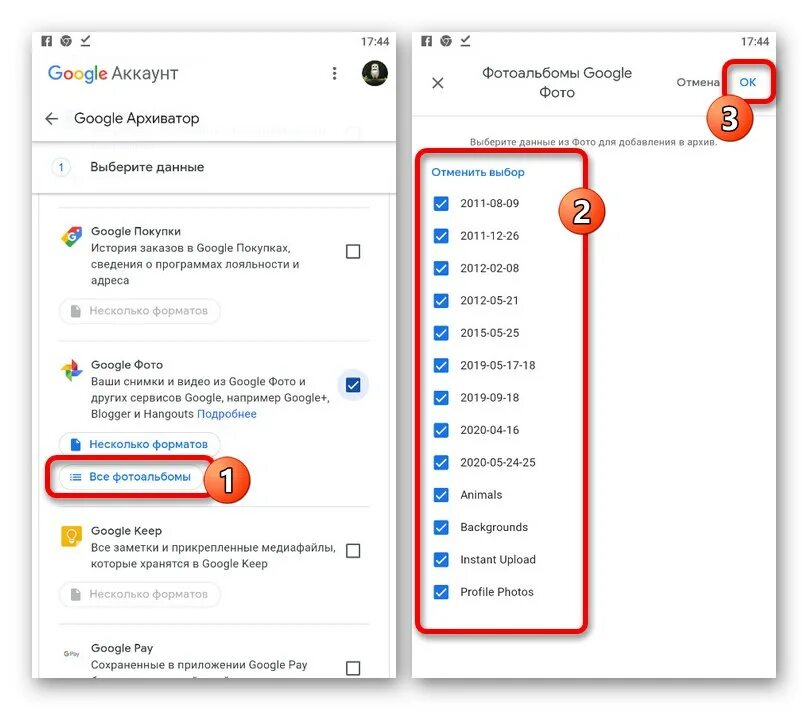The image size is (808, 710).
Task: Uncheck the Animals album
Action: [441, 495]
